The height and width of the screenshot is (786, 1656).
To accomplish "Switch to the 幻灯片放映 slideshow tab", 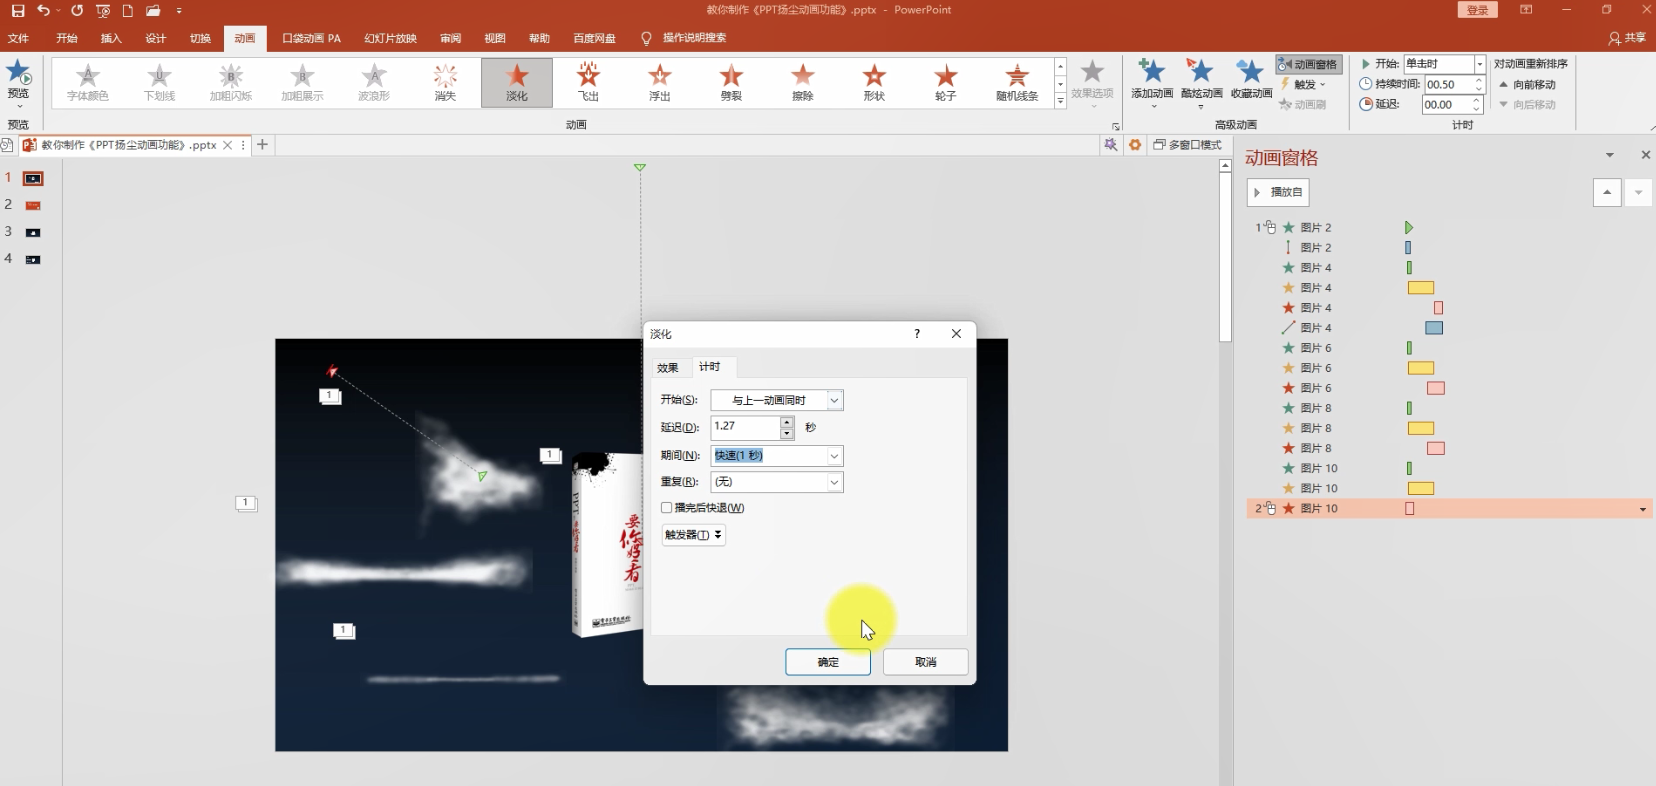I will tap(390, 38).
